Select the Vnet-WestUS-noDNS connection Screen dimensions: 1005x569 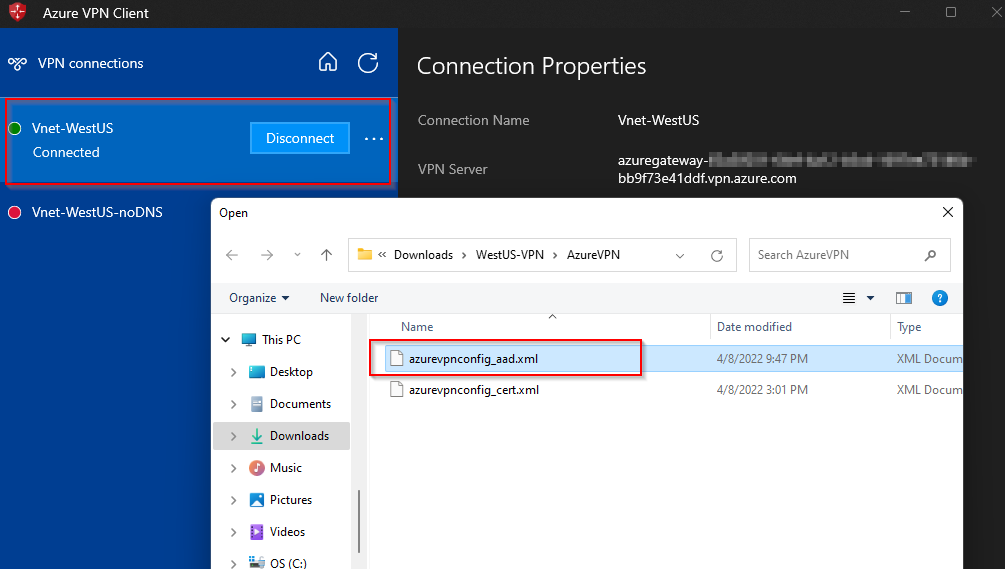[x=97, y=212]
